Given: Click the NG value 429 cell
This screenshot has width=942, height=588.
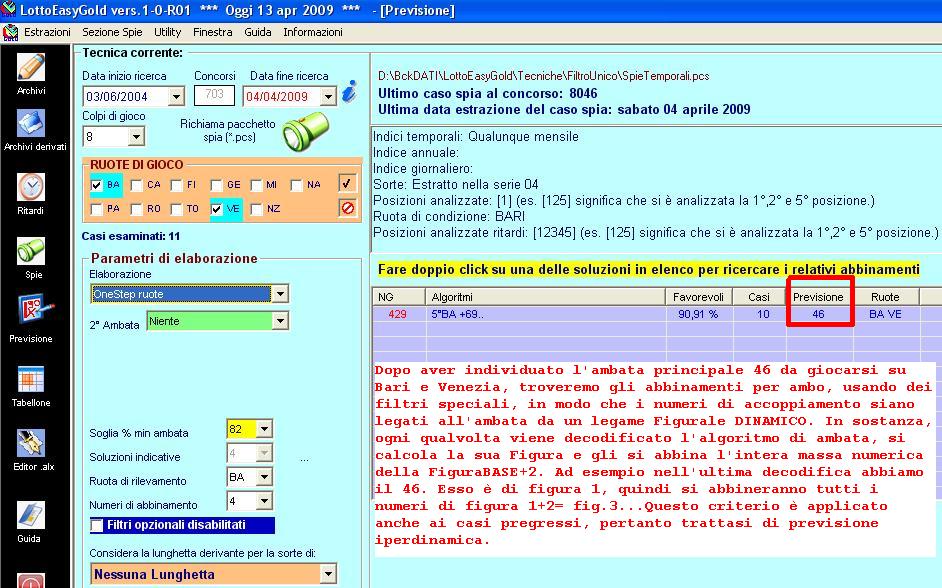Looking at the screenshot, I should click(x=399, y=314).
